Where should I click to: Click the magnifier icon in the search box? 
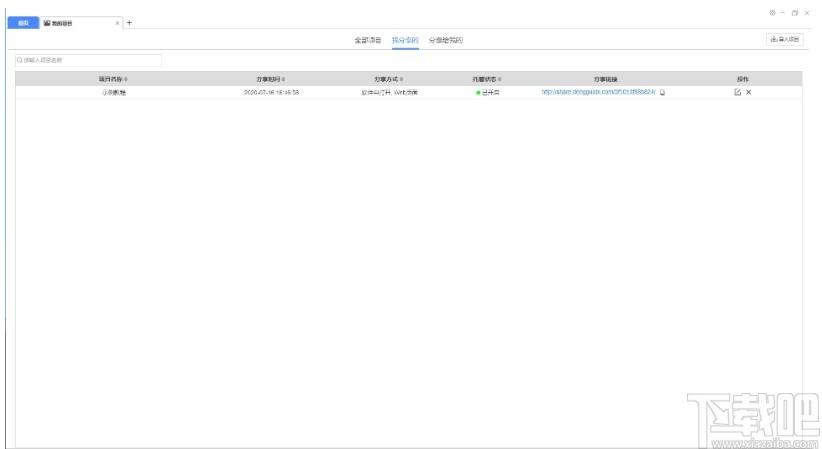[19, 60]
